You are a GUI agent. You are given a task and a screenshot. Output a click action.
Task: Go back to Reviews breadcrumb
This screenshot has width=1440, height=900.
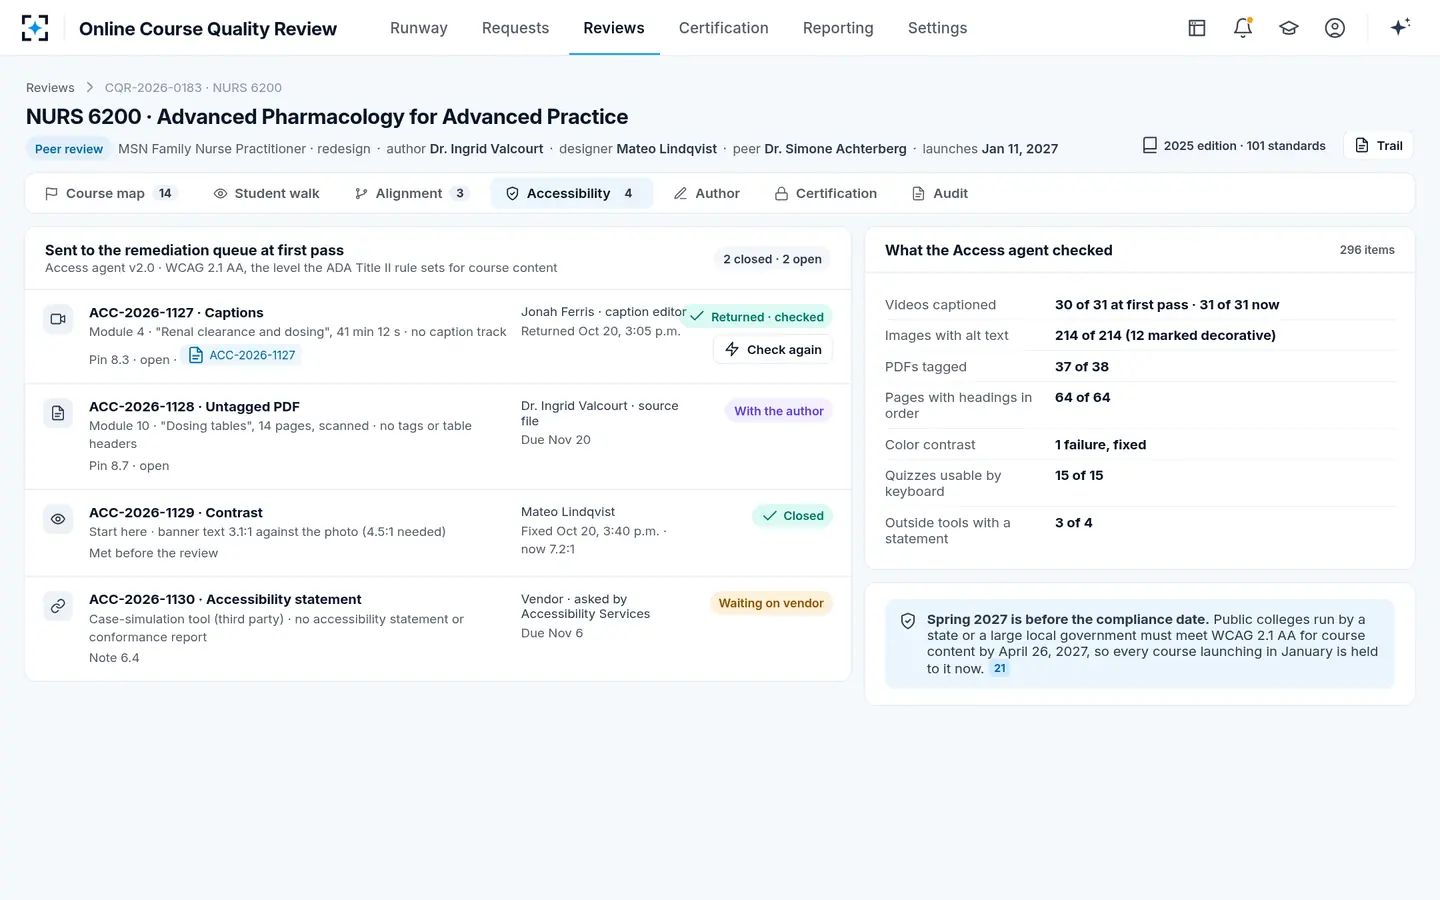[x=50, y=88]
